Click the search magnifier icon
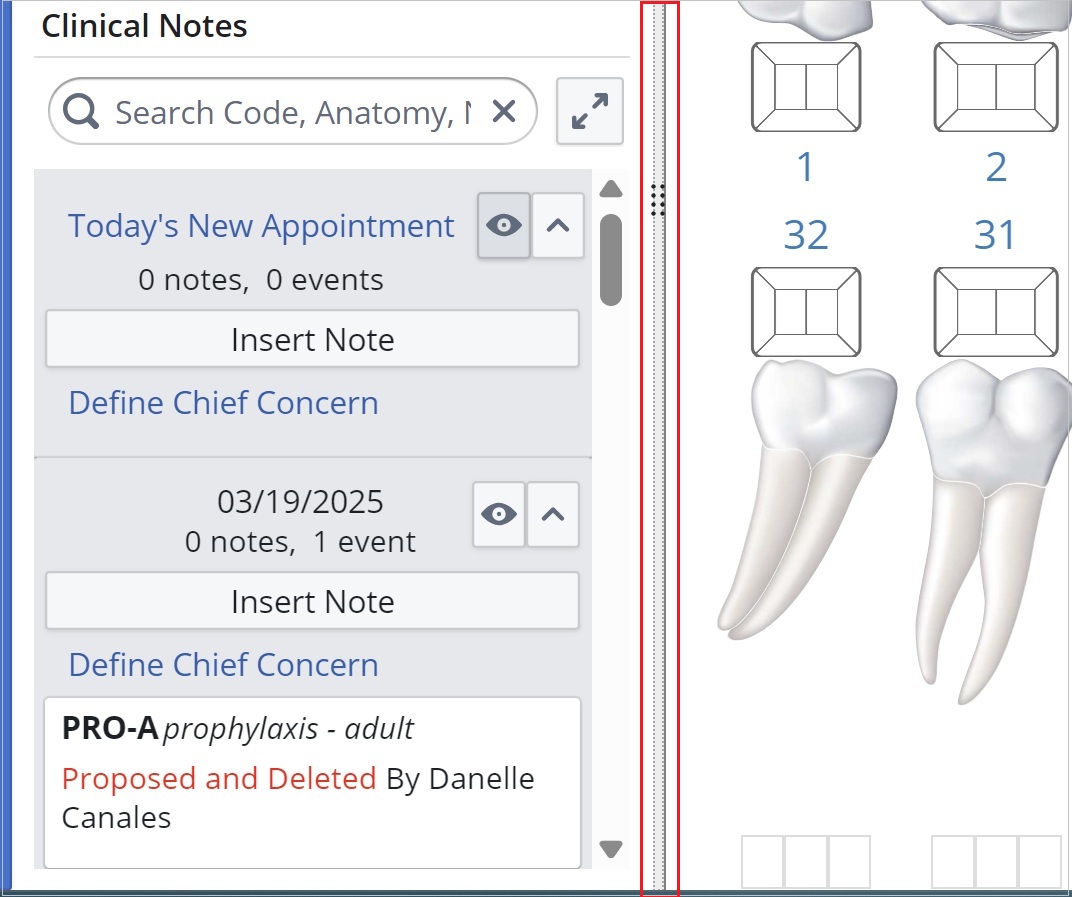 pyautogui.click(x=81, y=111)
